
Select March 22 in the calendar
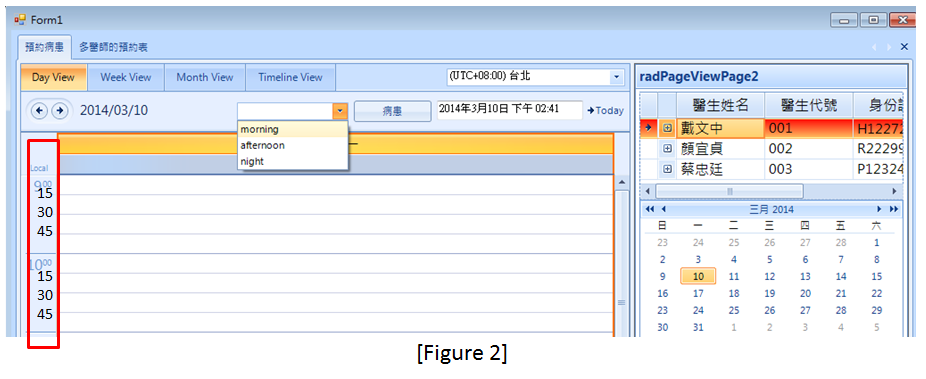pyautogui.click(x=876, y=293)
